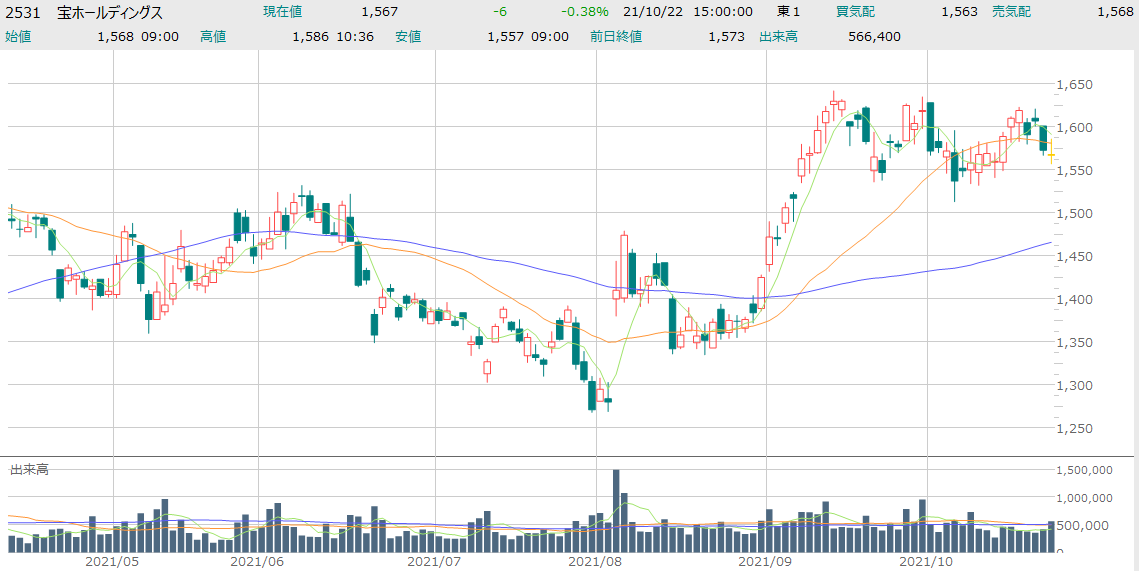Select the 東1 market indicator

[789, 12]
